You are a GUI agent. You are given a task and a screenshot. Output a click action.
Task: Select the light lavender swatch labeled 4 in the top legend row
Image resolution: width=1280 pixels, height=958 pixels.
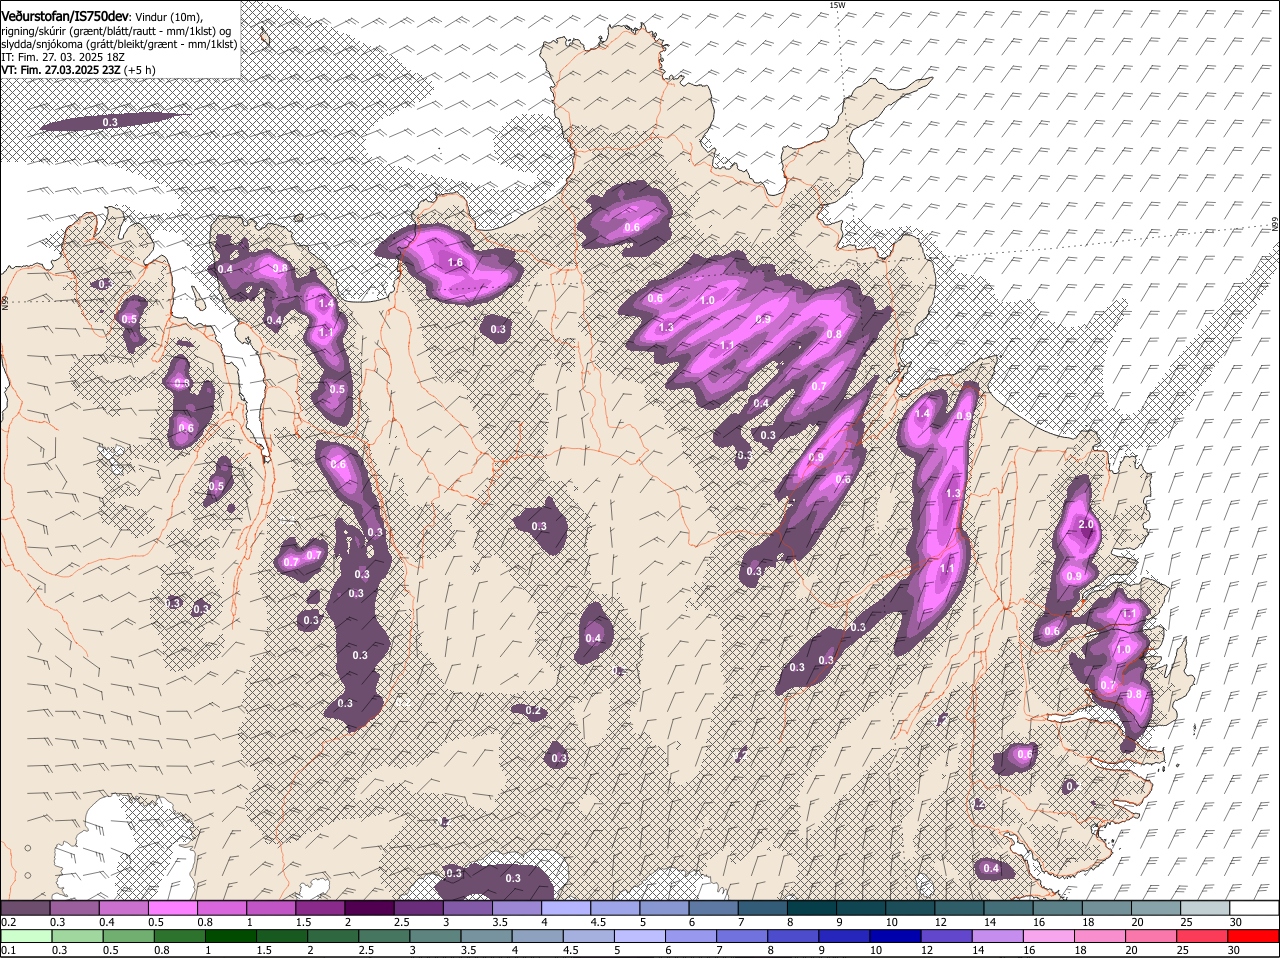pos(566,907)
